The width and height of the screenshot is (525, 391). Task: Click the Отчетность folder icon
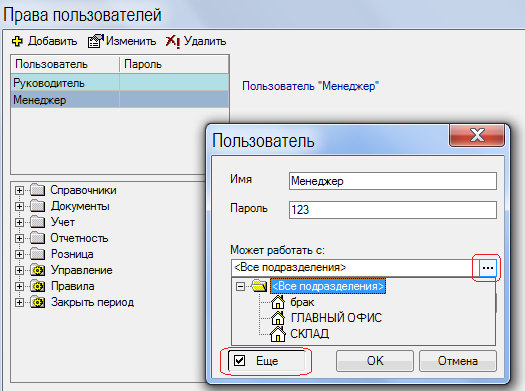[38, 238]
